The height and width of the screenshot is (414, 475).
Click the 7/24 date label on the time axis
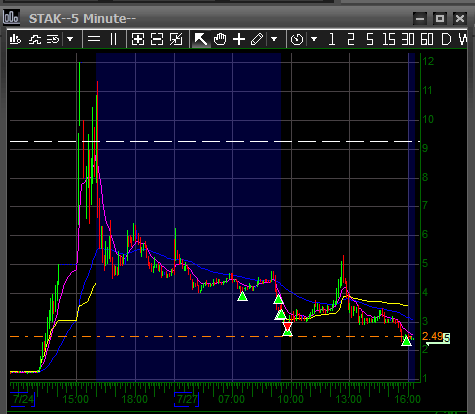(x=23, y=399)
